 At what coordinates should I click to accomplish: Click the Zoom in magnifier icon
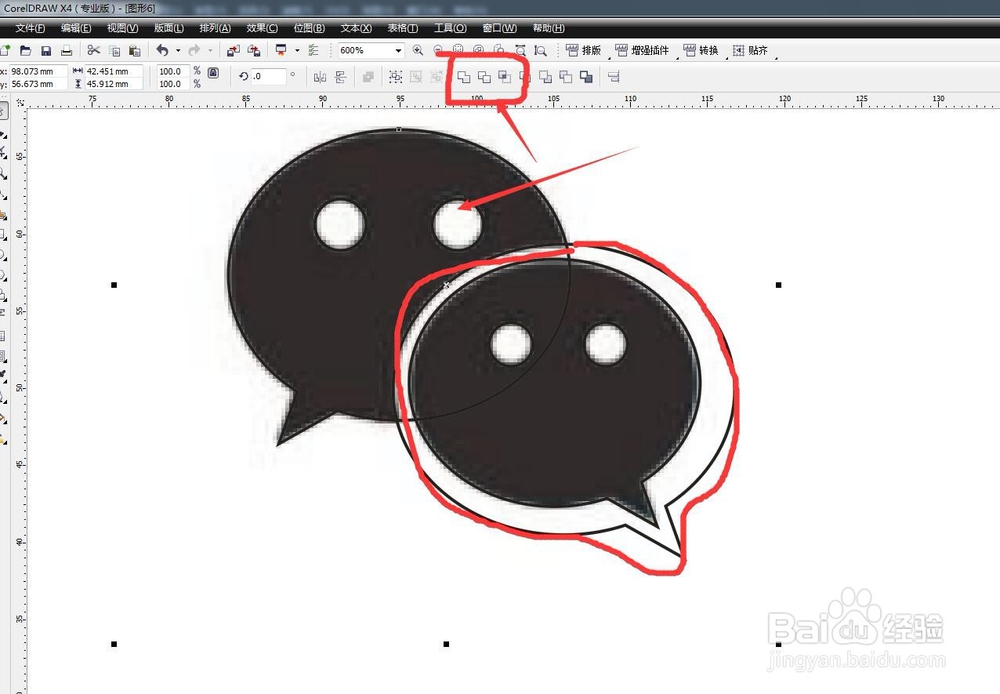coord(418,50)
